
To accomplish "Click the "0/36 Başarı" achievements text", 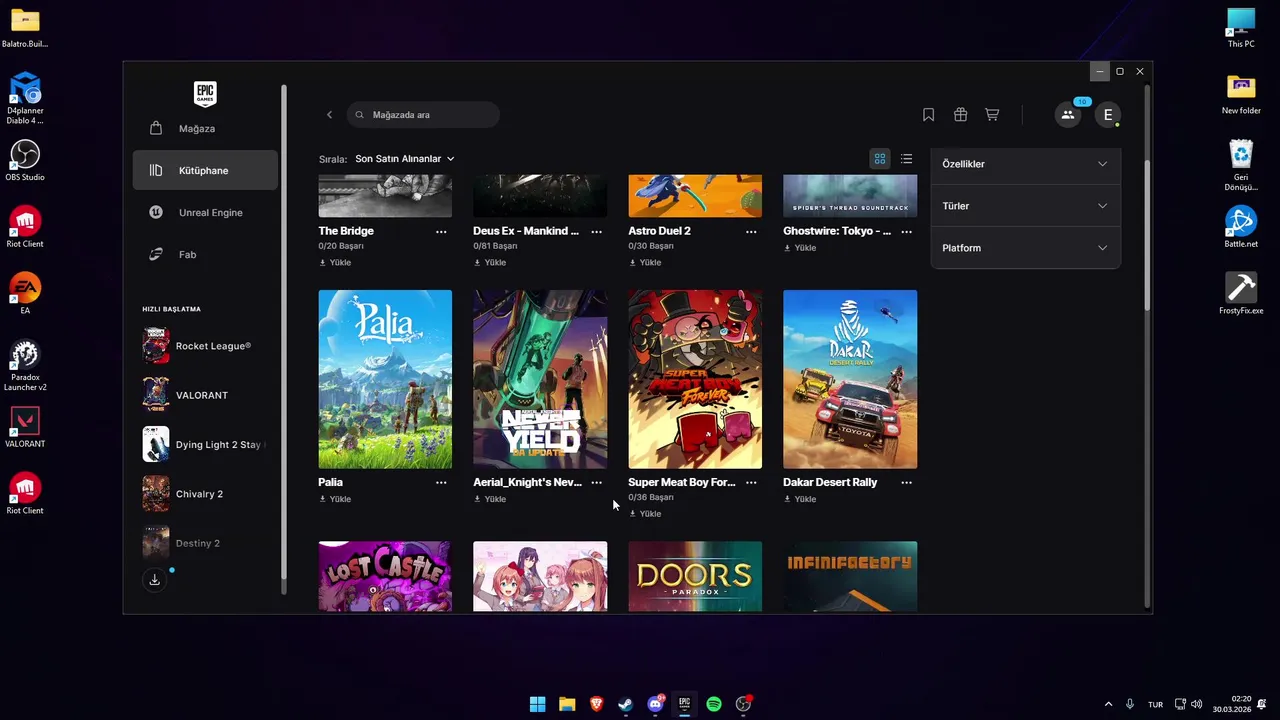I will 651,497.
